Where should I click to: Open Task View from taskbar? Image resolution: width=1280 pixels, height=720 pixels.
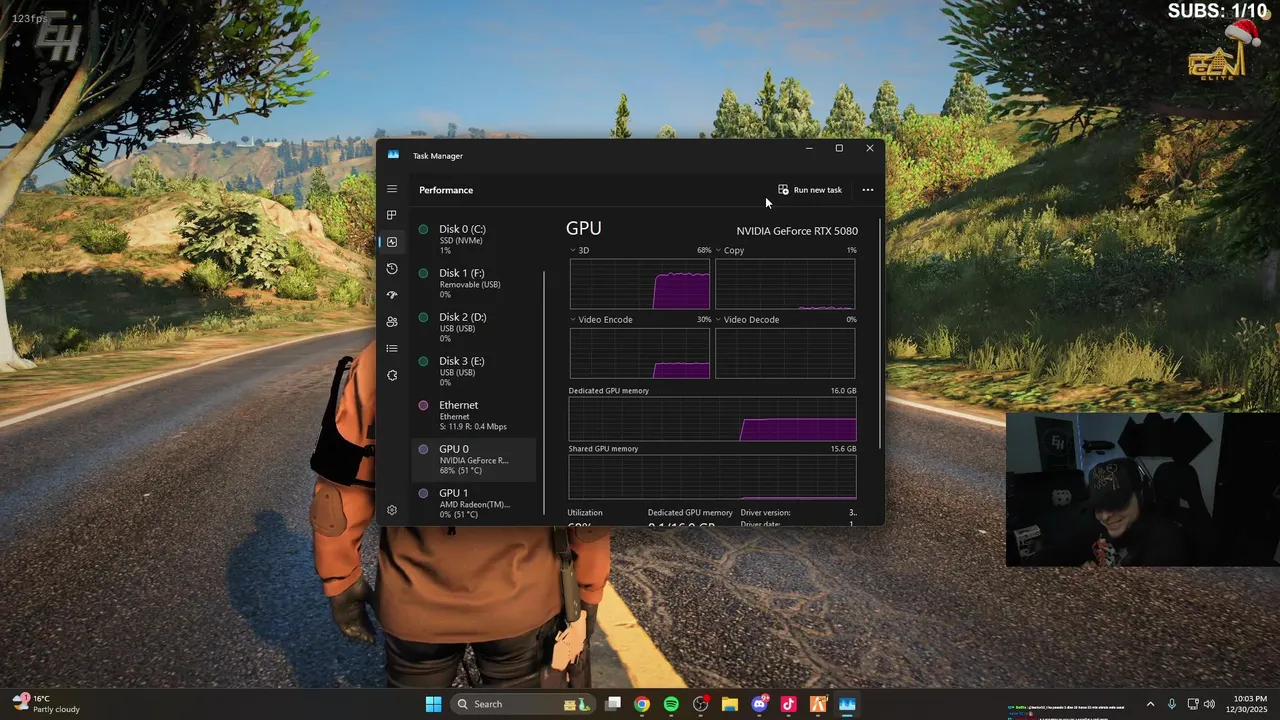[613, 704]
